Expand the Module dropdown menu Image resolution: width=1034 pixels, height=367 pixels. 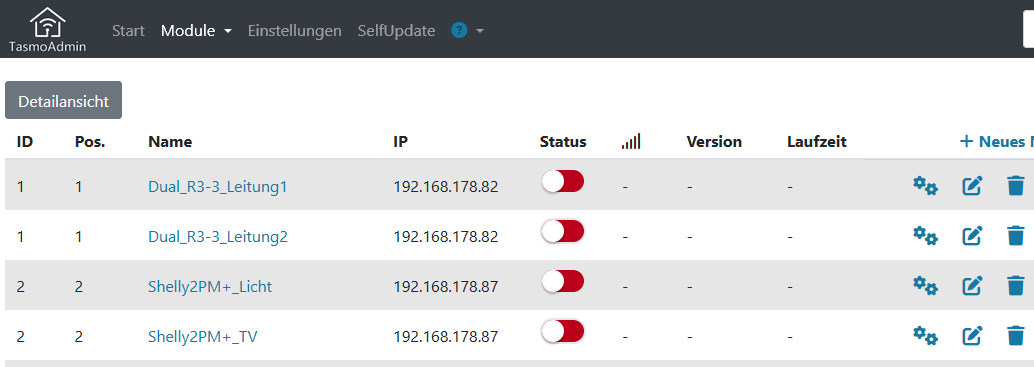pyautogui.click(x=197, y=31)
